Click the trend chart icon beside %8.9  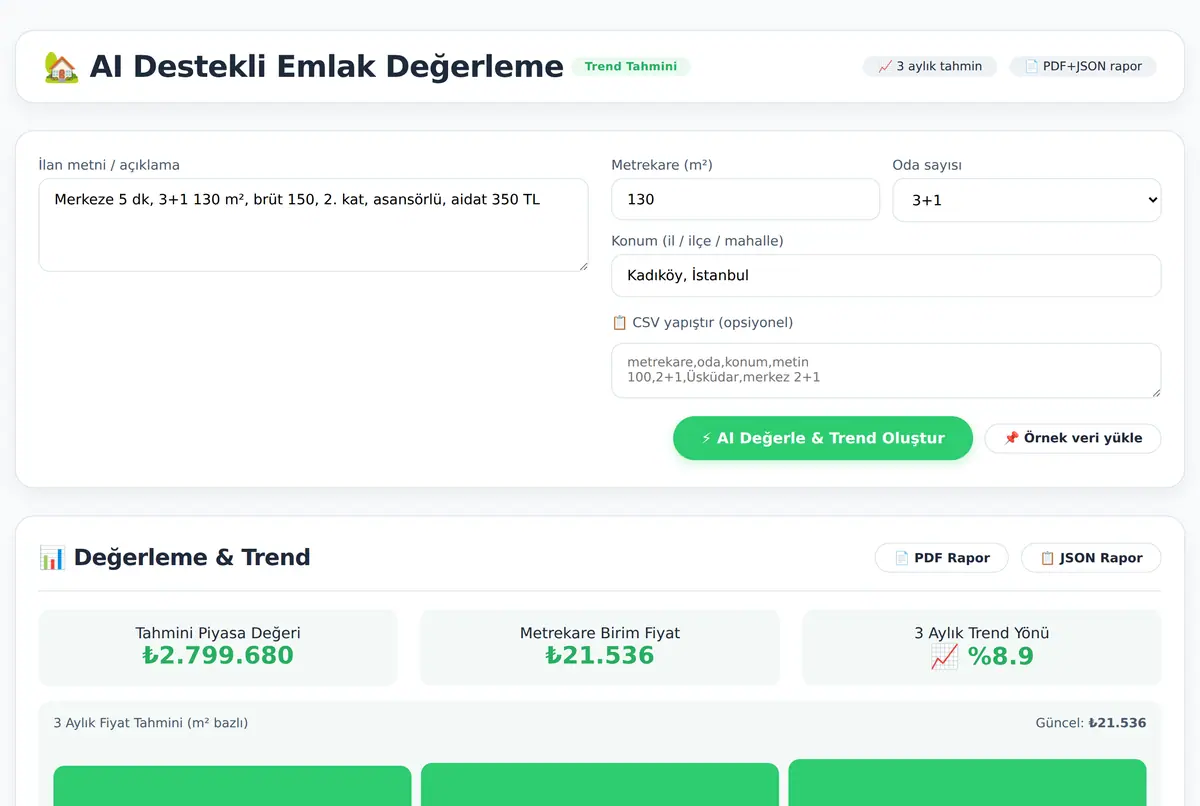945,656
